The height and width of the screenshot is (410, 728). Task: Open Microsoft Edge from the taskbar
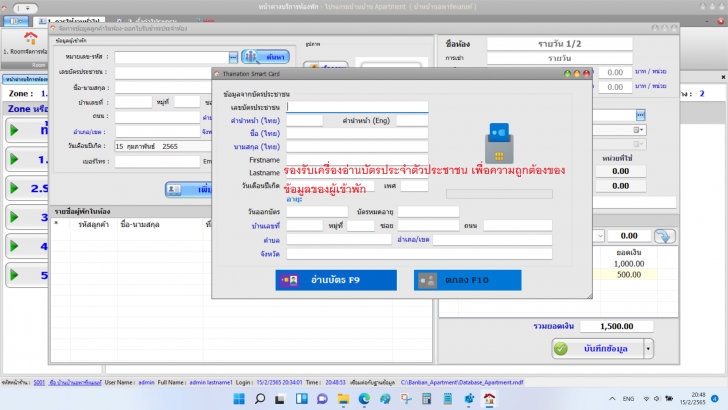(x=364, y=399)
